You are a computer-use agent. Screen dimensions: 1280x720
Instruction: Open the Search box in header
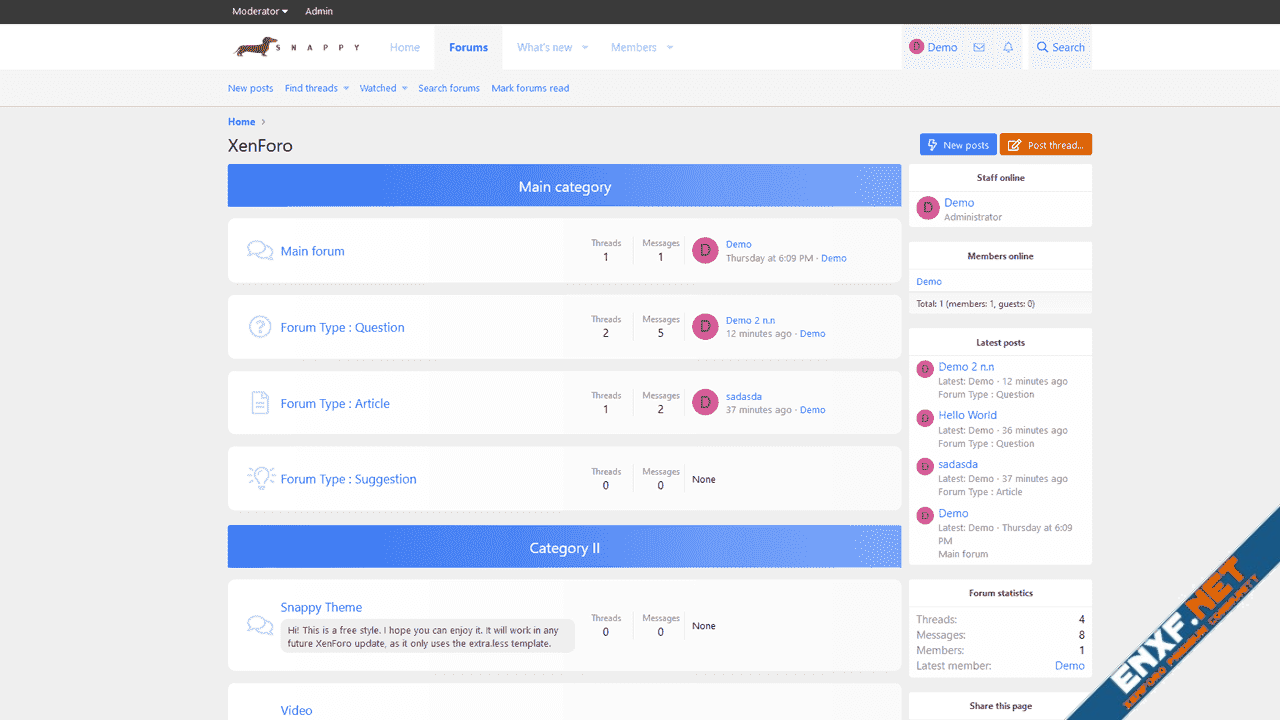click(1060, 47)
